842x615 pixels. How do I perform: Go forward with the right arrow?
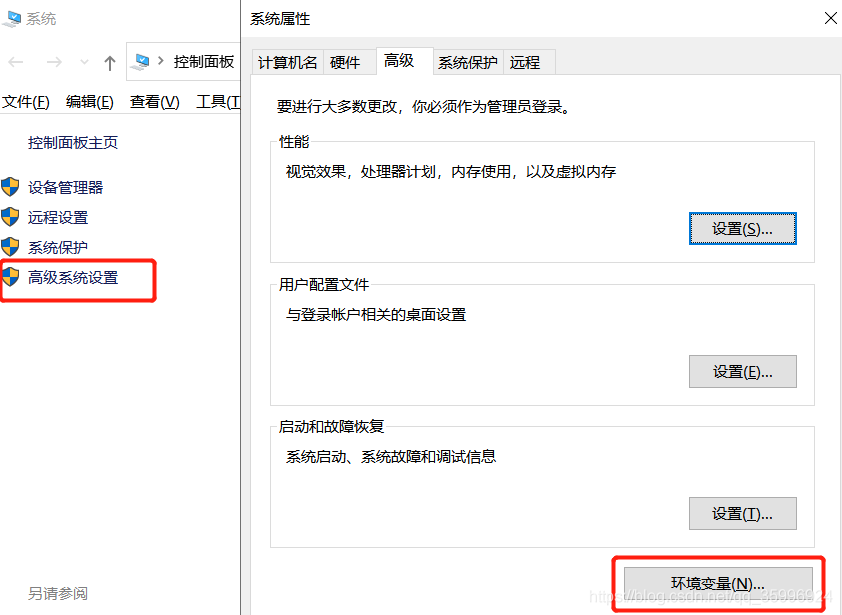[x=54, y=62]
